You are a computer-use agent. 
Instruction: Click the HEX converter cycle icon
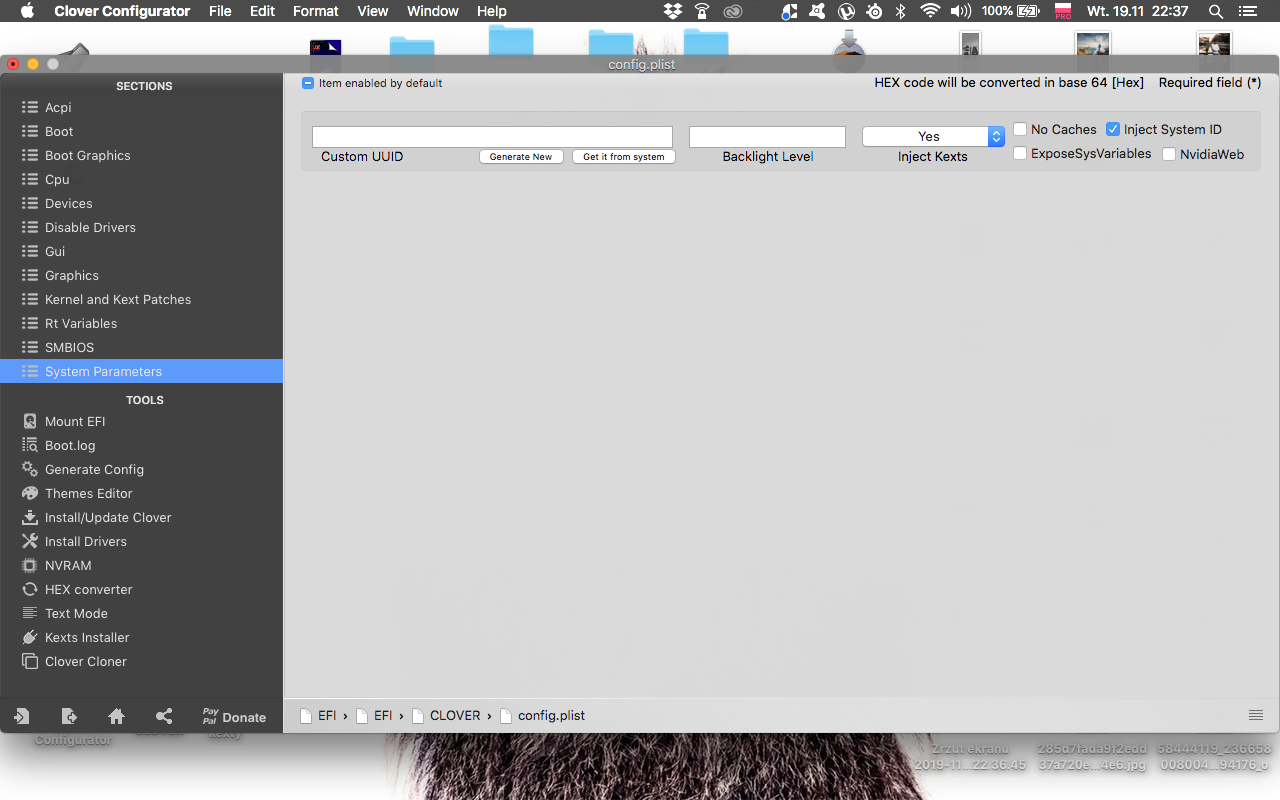[30, 589]
